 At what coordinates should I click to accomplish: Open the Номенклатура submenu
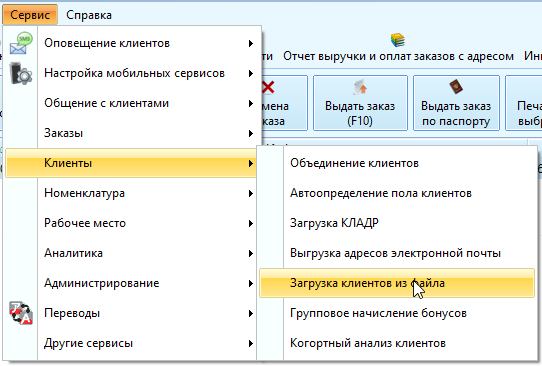tap(131, 193)
